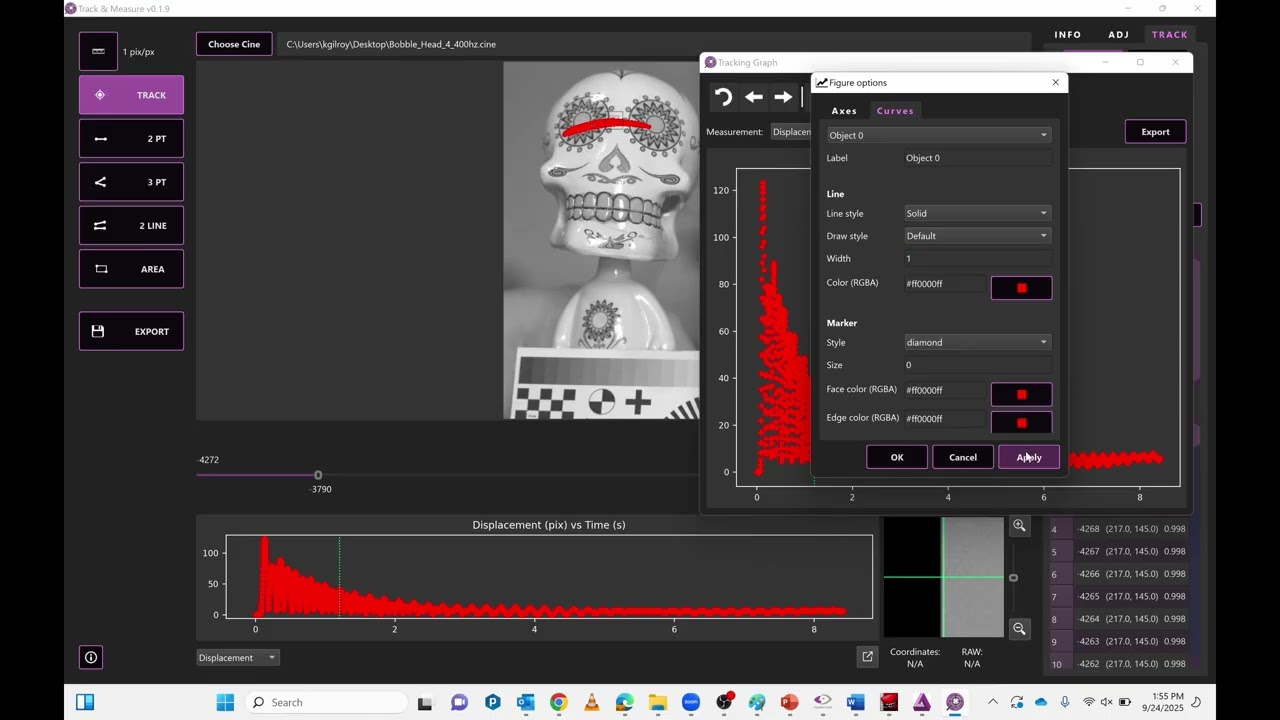
Task: Switch to the Axes tab in Figure options
Action: [x=844, y=111]
